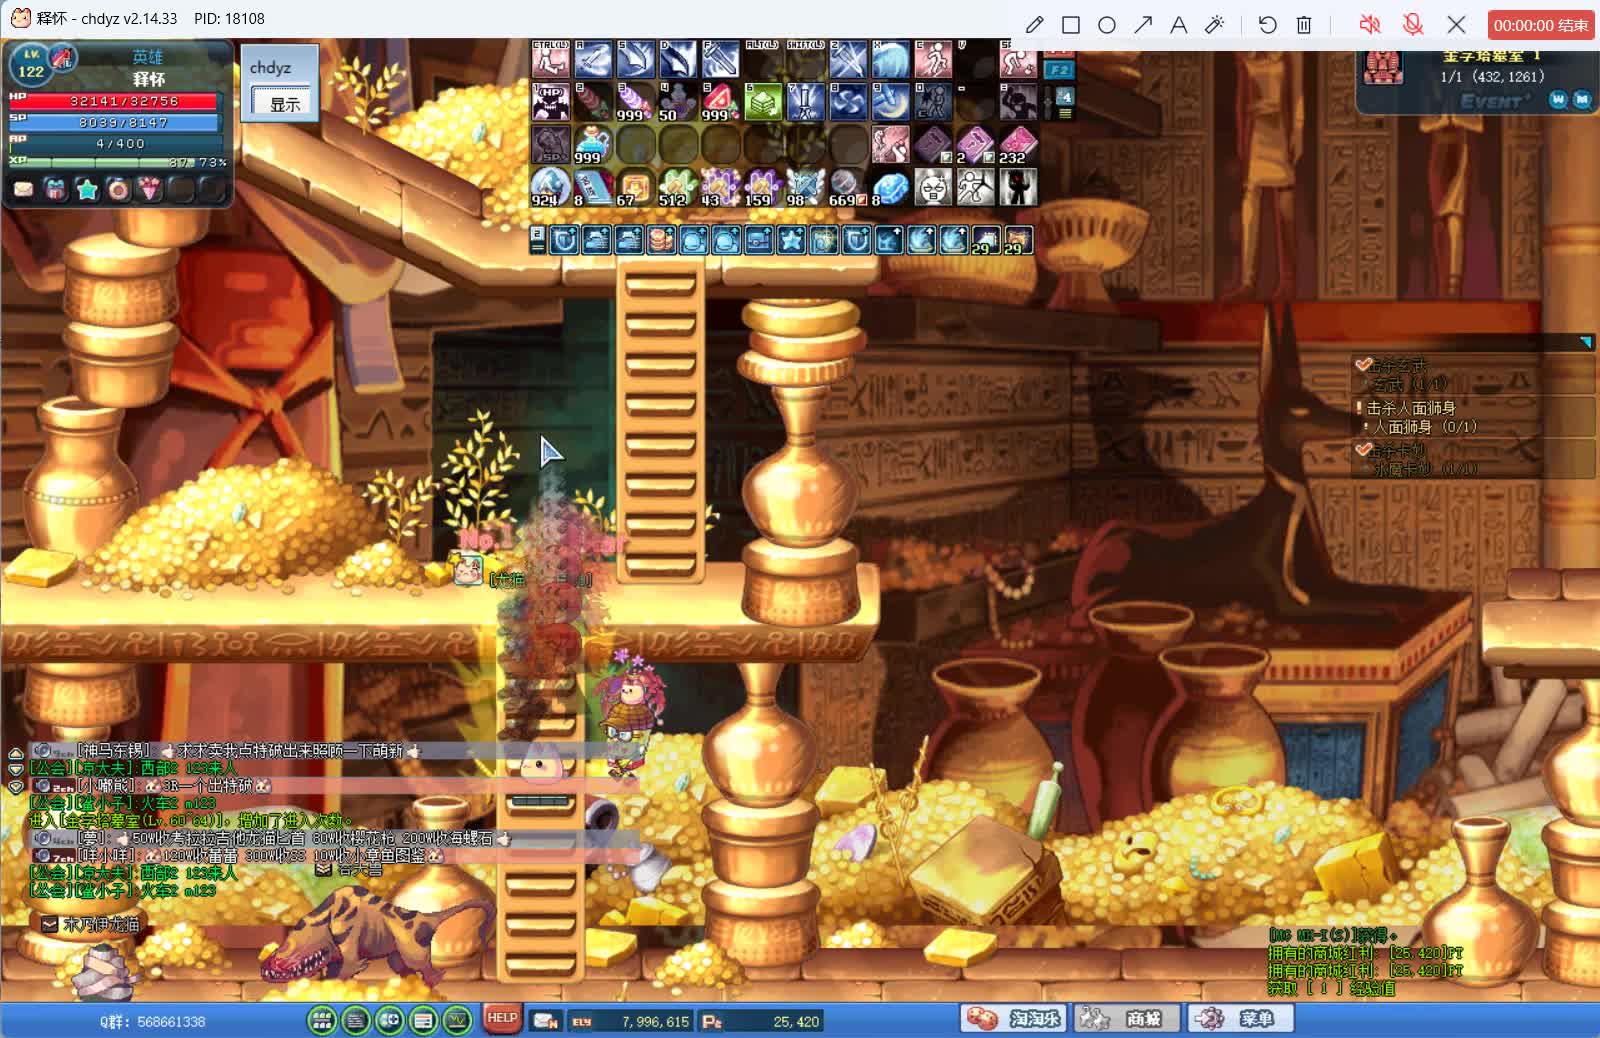
Task: Click the double-down arrow on the chat window
Action: tap(15, 787)
